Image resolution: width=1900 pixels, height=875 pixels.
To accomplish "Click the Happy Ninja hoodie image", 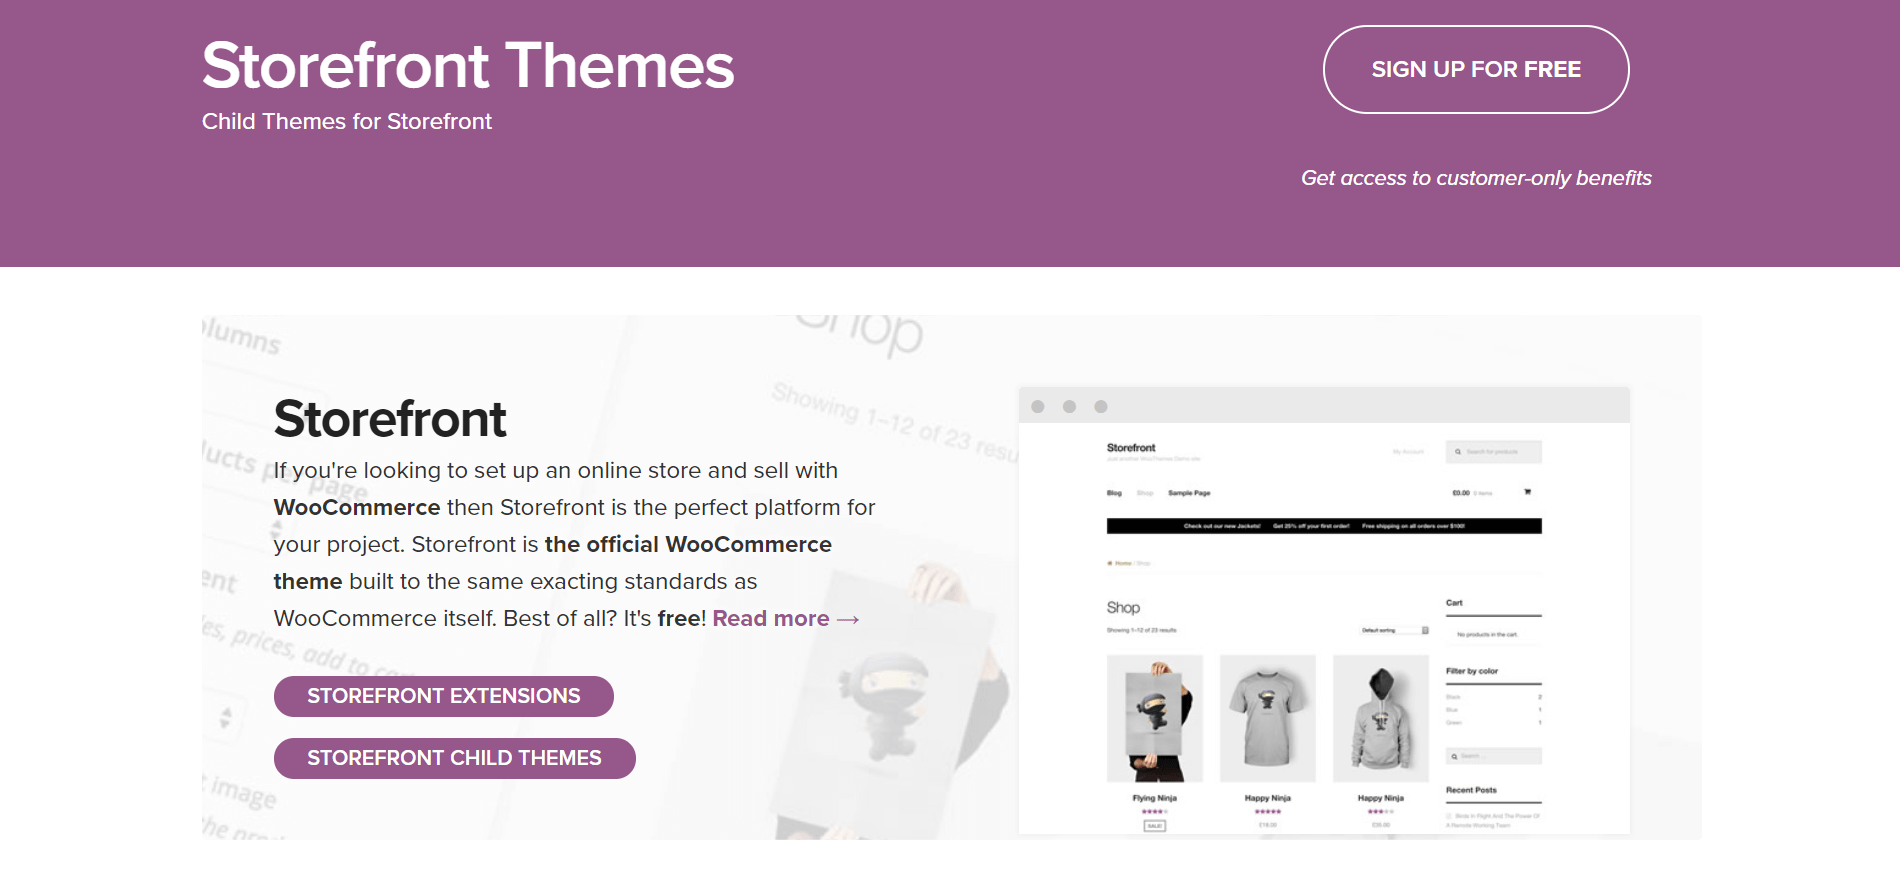I will coord(1381,718).
